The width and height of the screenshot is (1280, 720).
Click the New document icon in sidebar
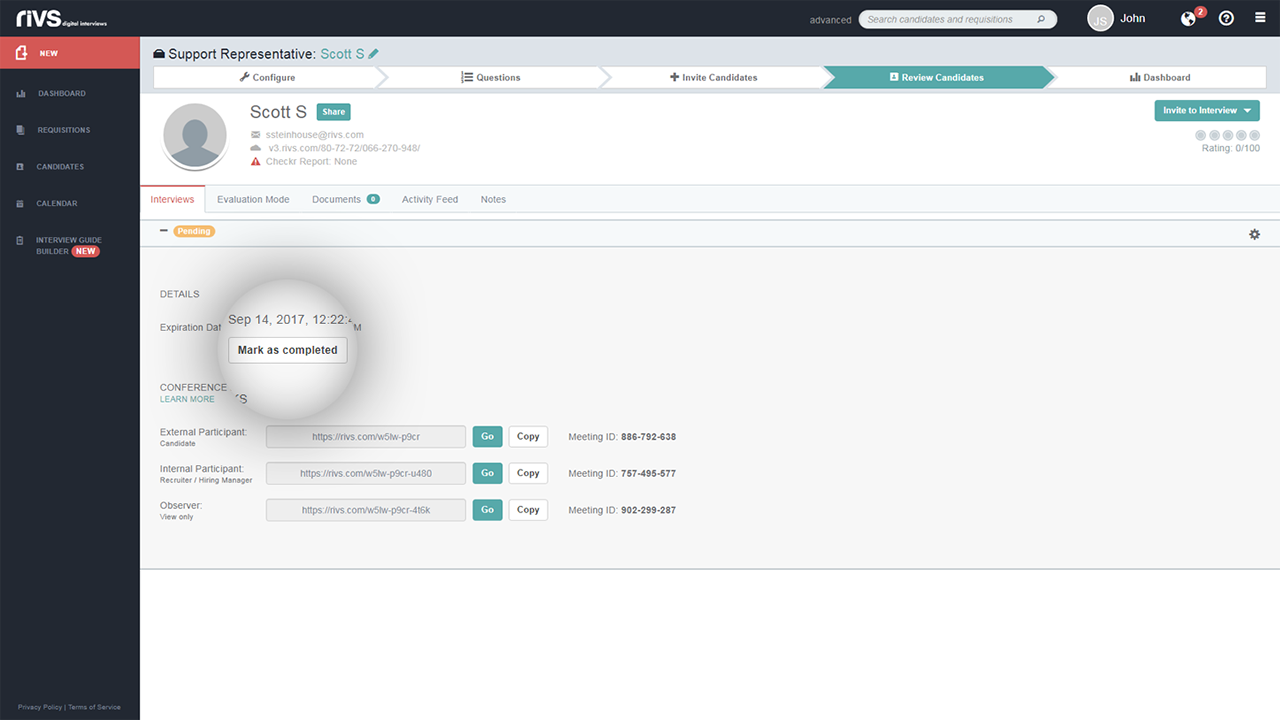point(21,53)
